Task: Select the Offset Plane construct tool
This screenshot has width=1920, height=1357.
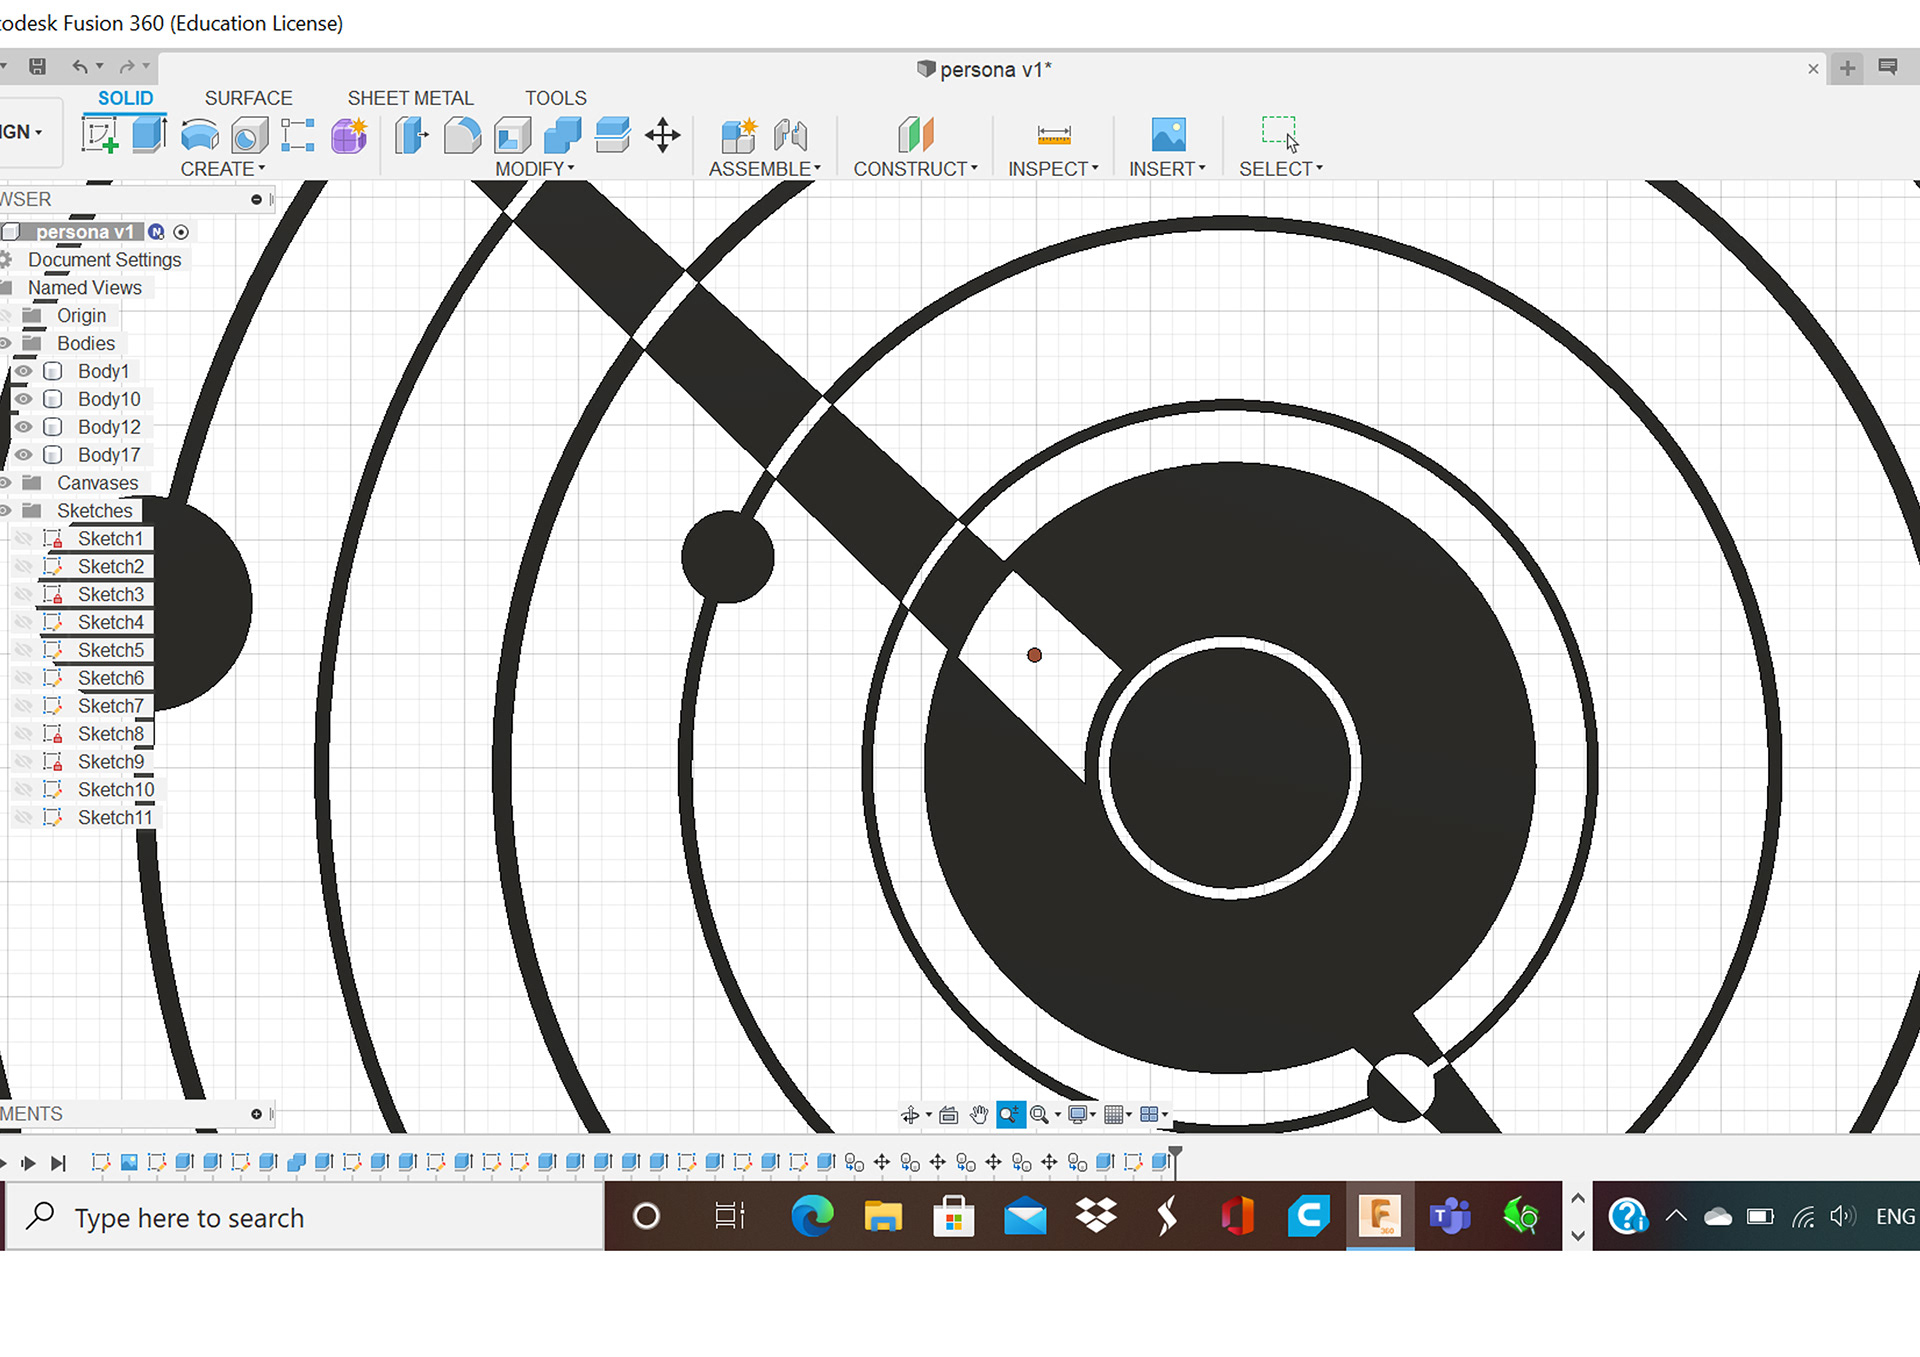Action: coord(915,134)
